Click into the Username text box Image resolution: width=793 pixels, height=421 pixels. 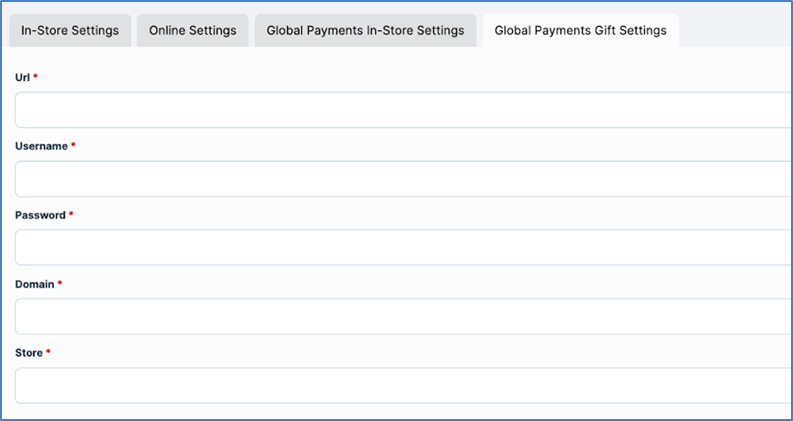click(x=400, y=179)
